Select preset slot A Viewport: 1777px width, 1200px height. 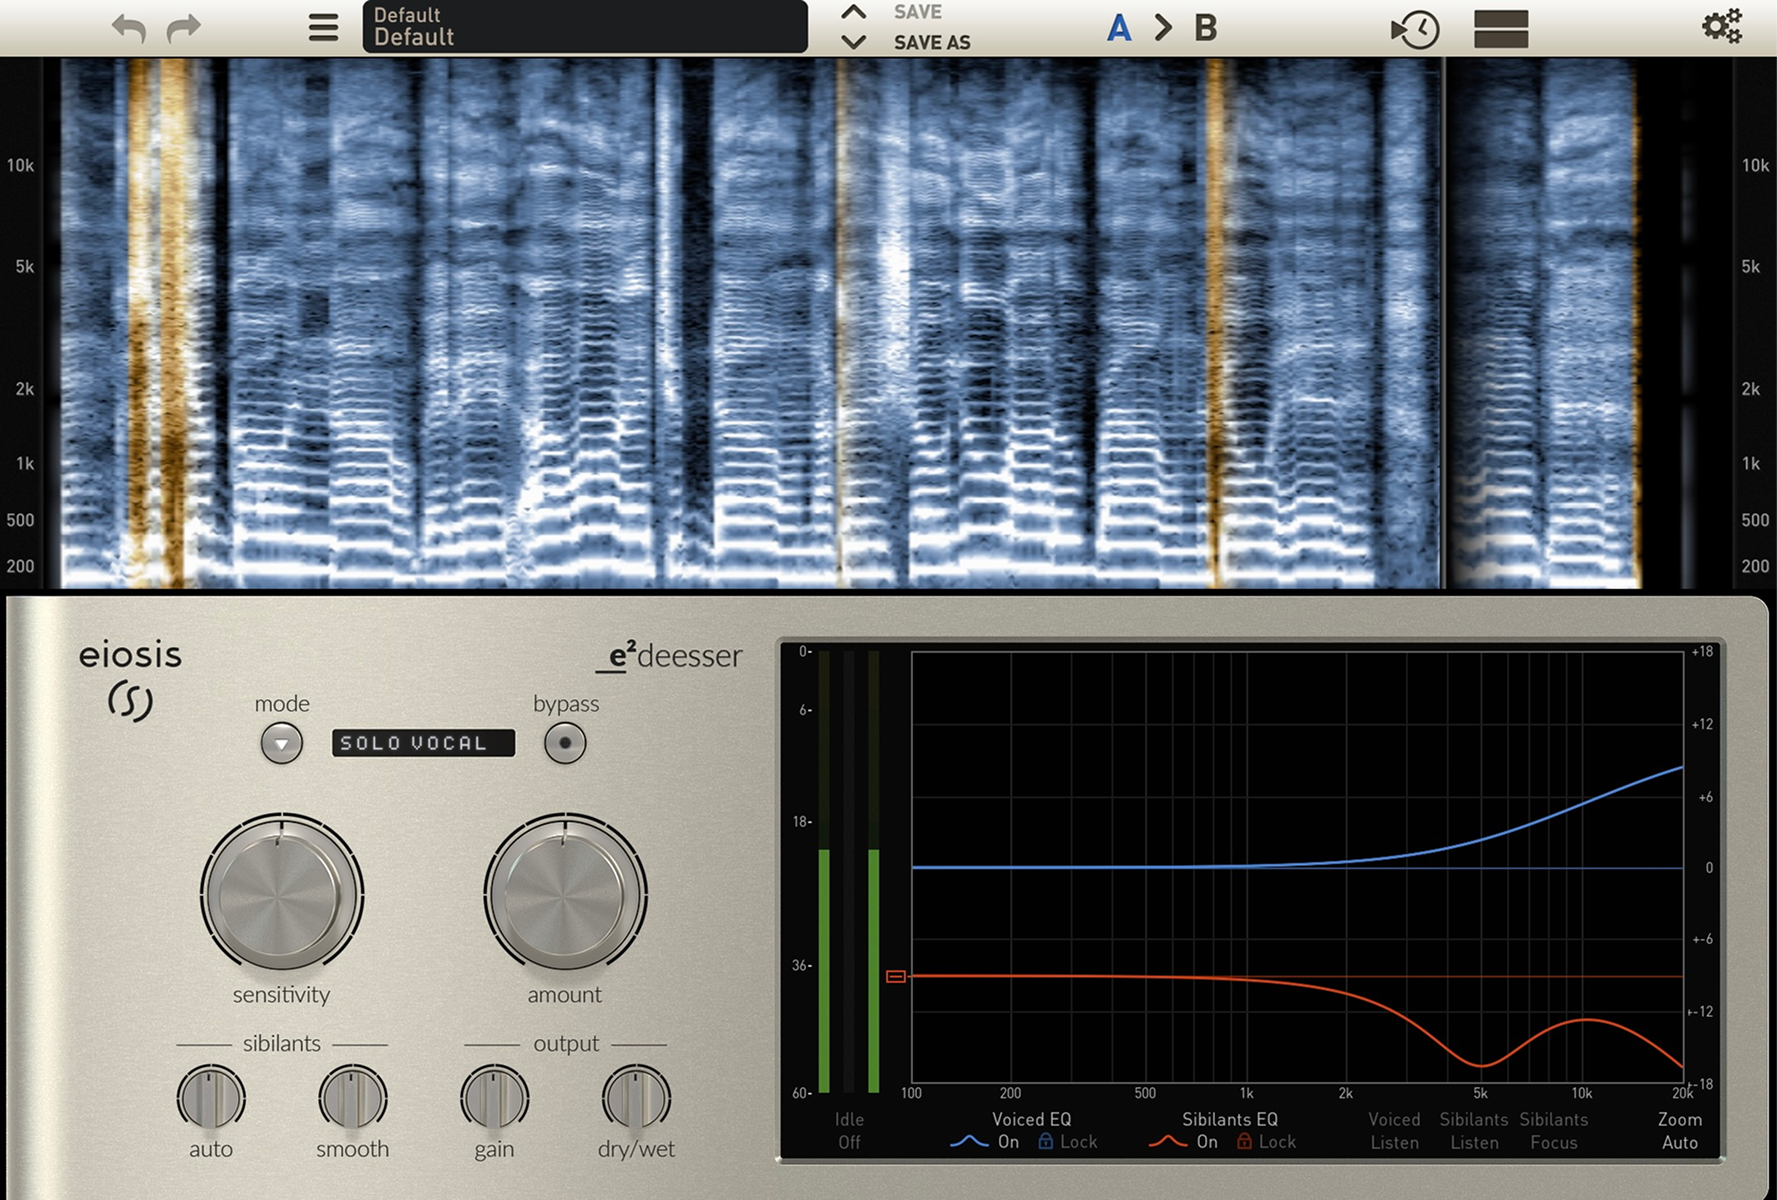click(x=1119, y=27)
